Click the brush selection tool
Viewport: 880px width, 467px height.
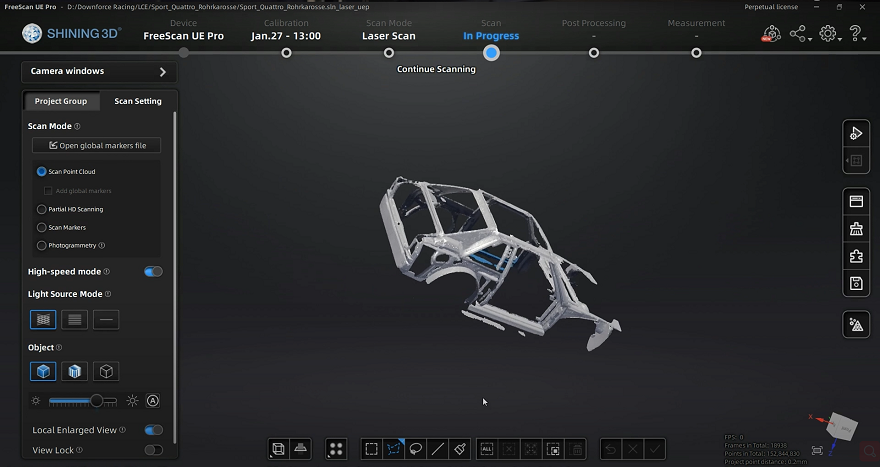click(460, 449)
